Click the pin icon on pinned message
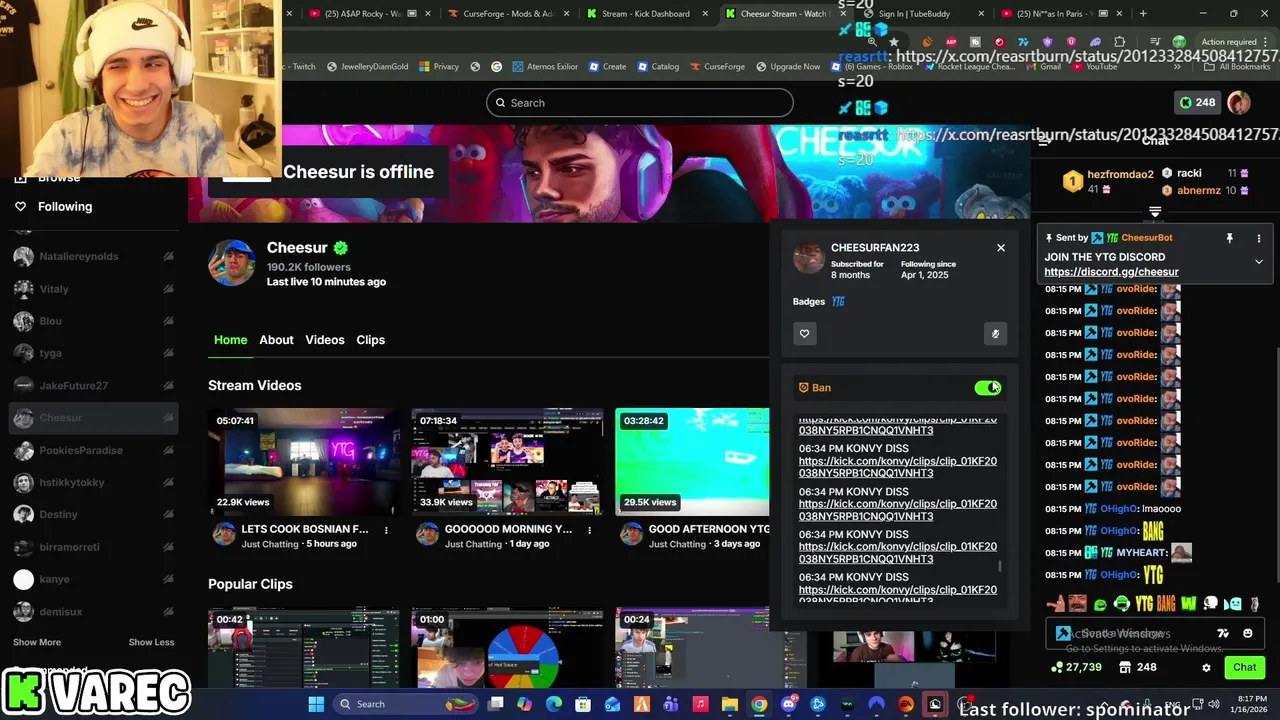 click(1229, 238)
